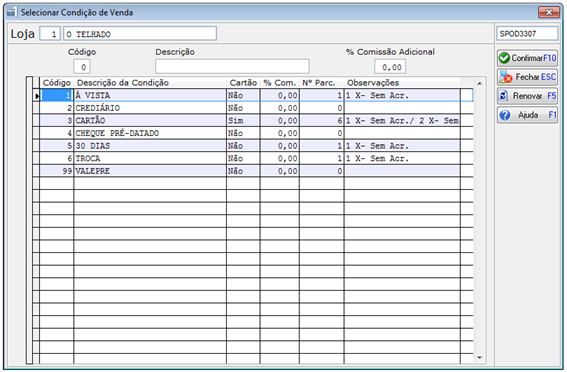
Task: Click the observation text of TROCA row
Action: point(377,159)
